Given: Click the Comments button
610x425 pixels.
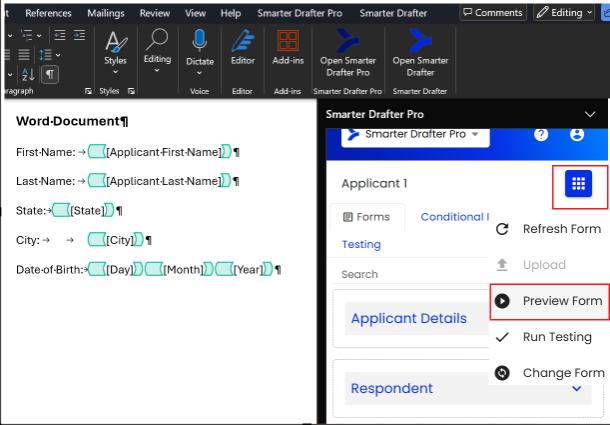Looking at the screenshot, I should 493,12.
